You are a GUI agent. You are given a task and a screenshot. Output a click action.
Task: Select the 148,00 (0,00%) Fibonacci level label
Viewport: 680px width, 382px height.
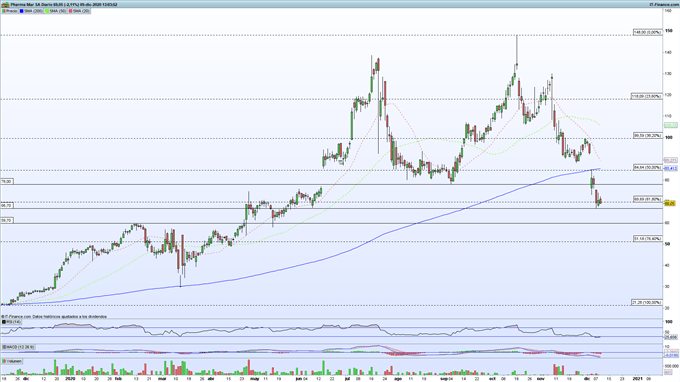[647, 33]
